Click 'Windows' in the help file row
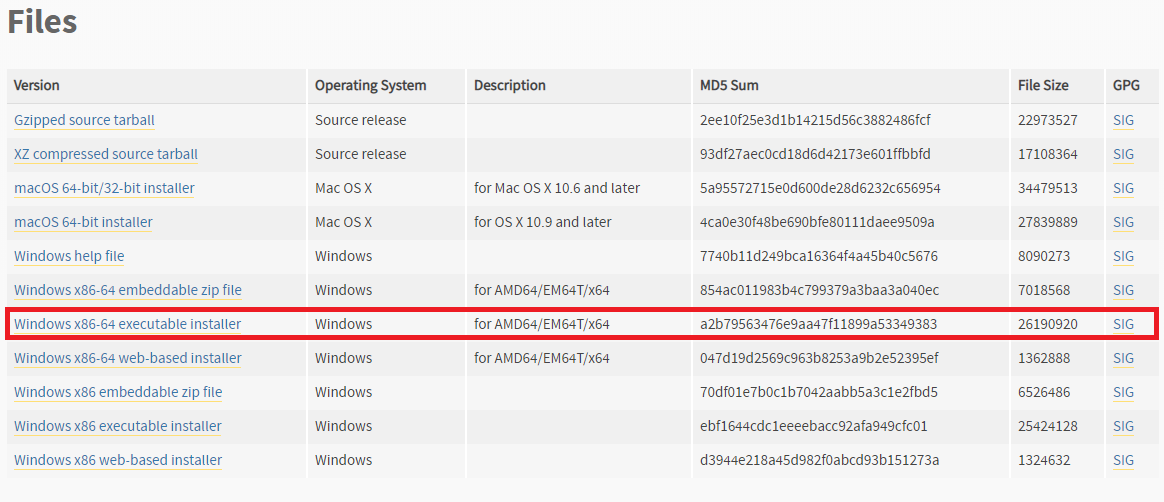Viewport: 1164px width, 502px height. [344, 256]
